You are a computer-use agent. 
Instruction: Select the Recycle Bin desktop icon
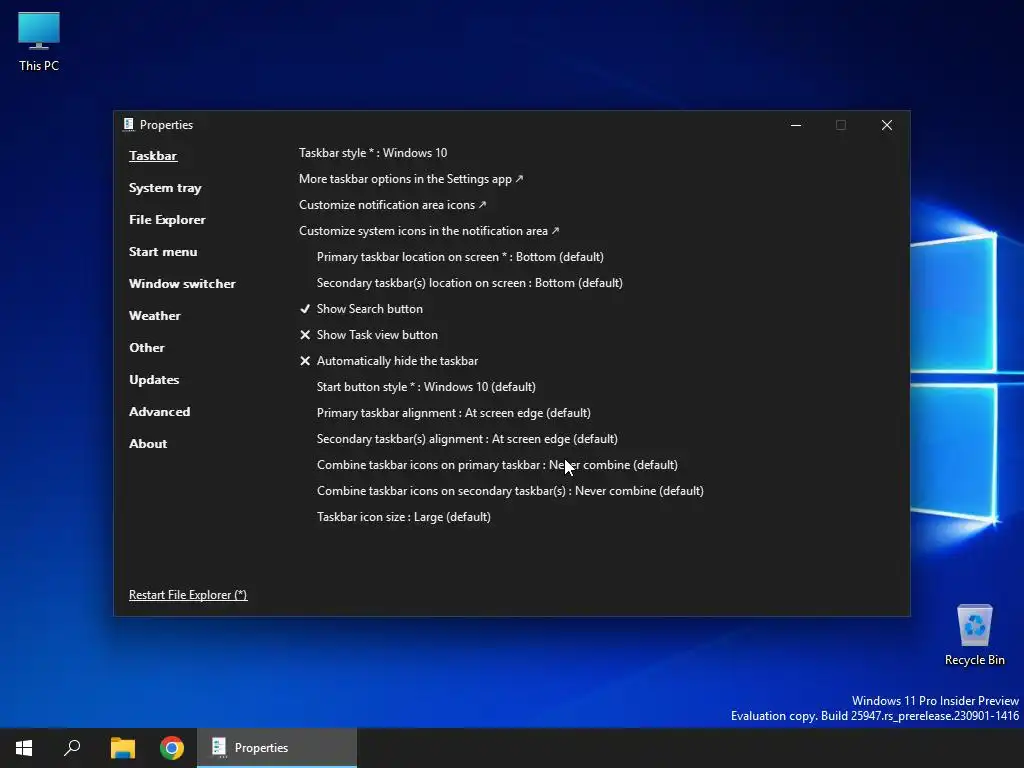coord(974,635)
